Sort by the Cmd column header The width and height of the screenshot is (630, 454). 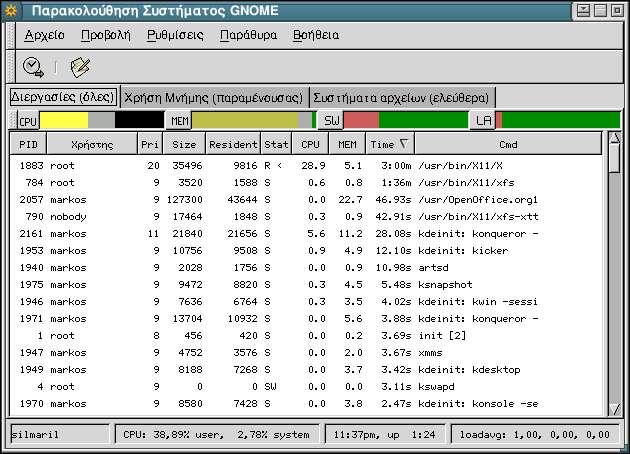(508, 144)
